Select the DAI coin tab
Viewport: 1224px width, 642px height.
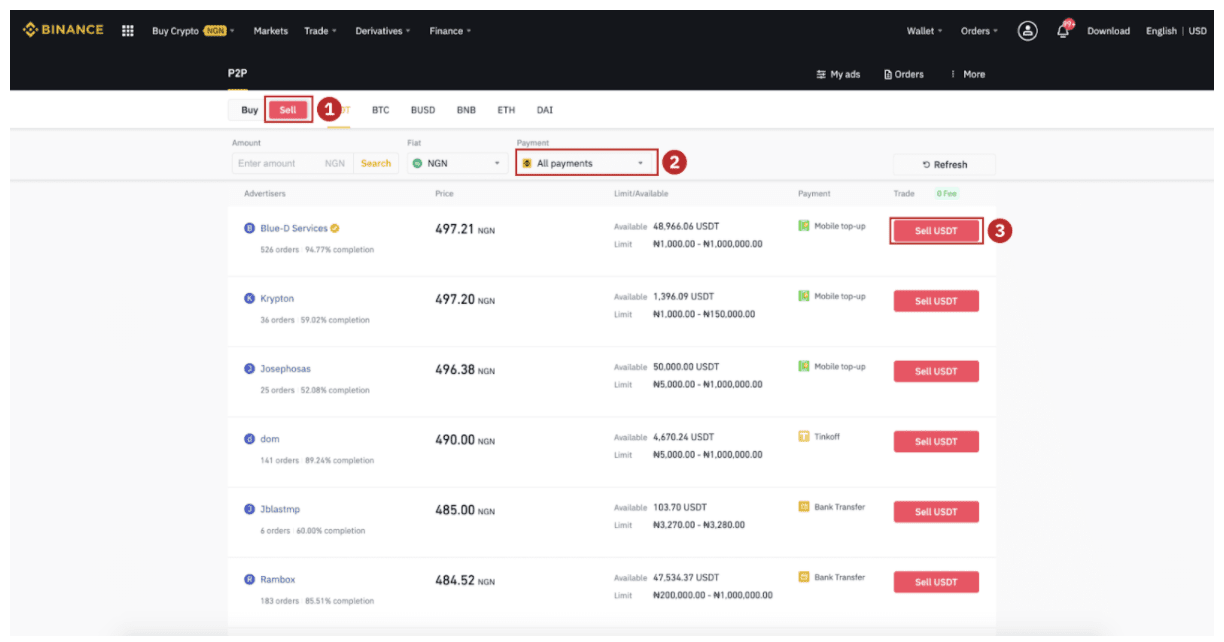coord(544,110)
